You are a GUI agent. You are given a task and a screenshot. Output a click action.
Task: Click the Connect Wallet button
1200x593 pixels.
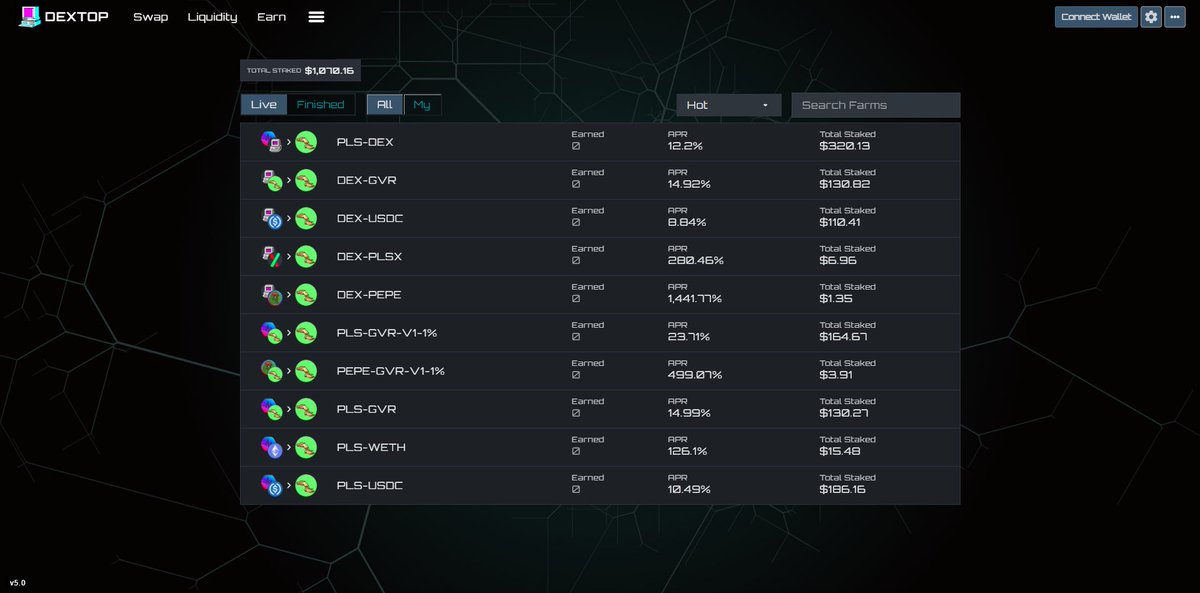pos(1096,17)
